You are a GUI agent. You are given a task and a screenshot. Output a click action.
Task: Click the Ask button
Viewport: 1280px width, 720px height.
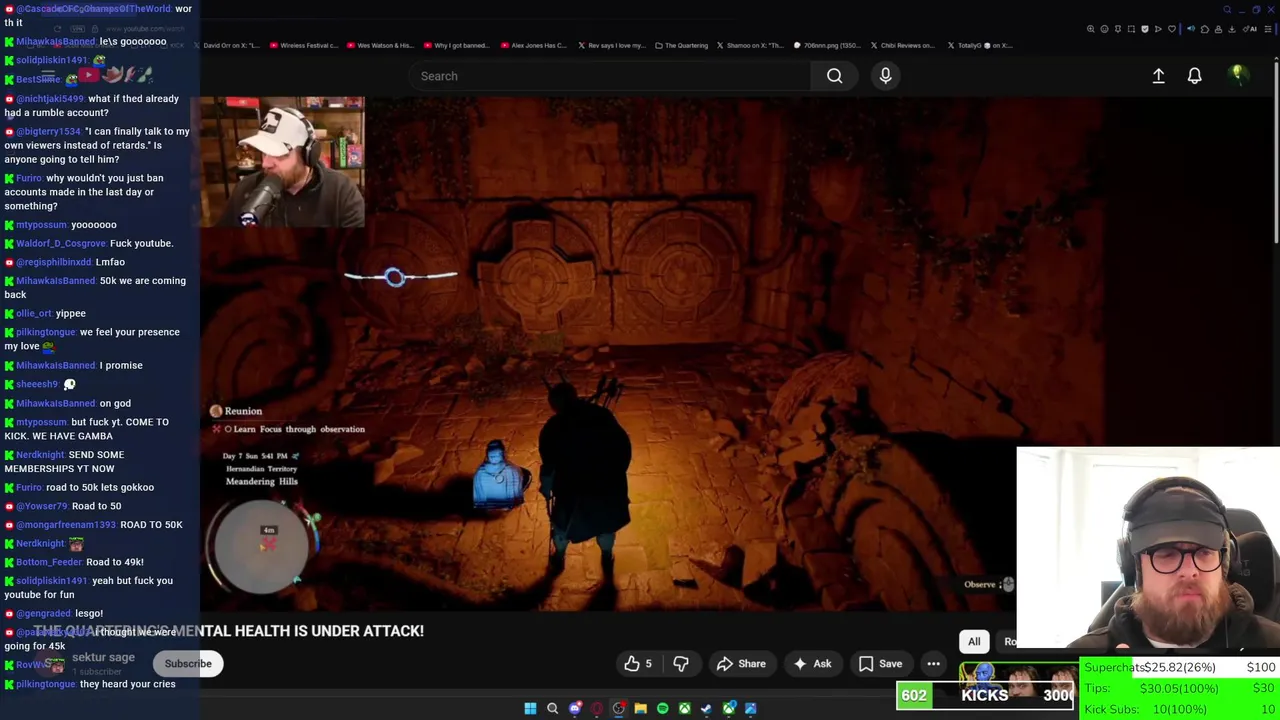[812, 663]
